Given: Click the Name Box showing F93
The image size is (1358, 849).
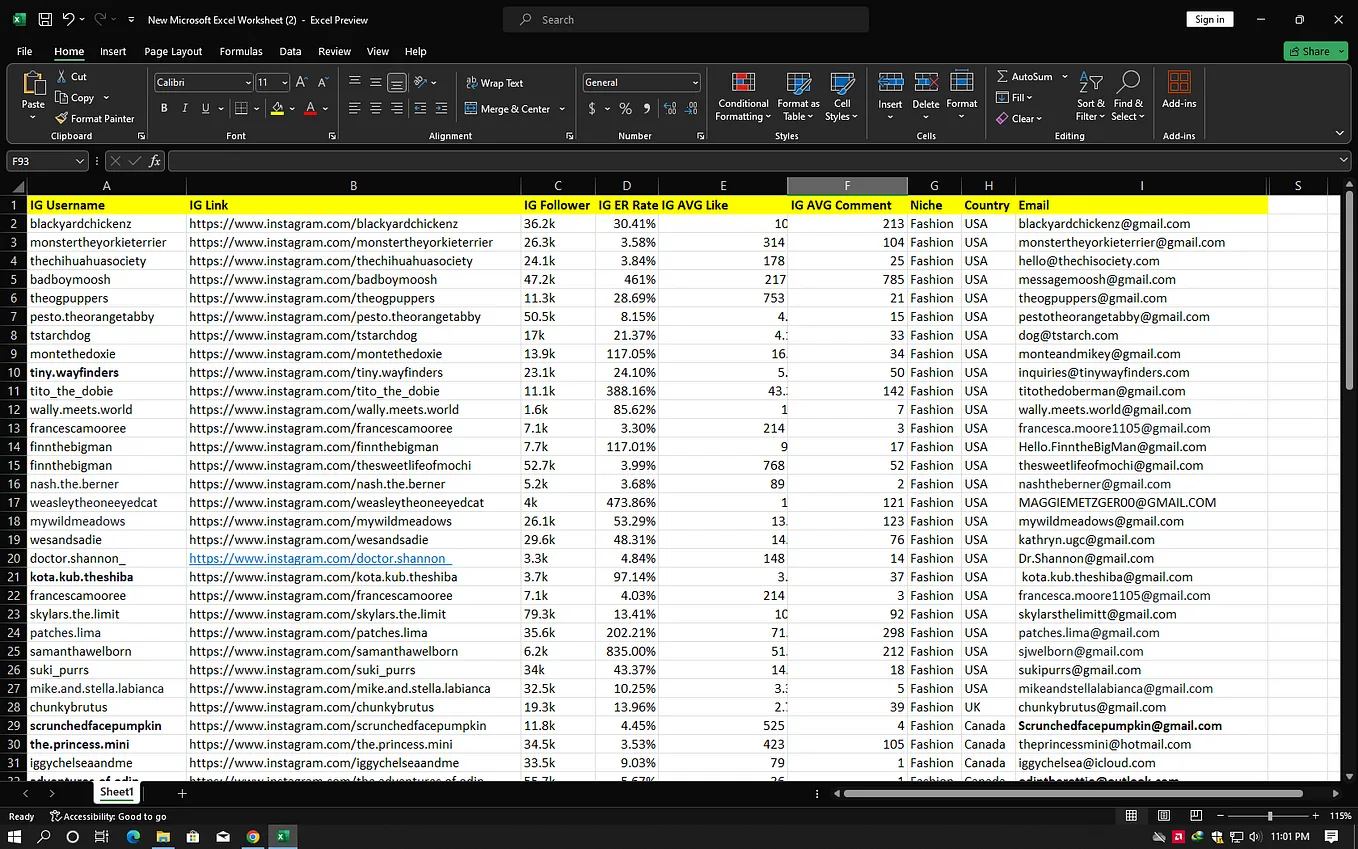Looking at the screenshot, I should [x=49, y=161].
